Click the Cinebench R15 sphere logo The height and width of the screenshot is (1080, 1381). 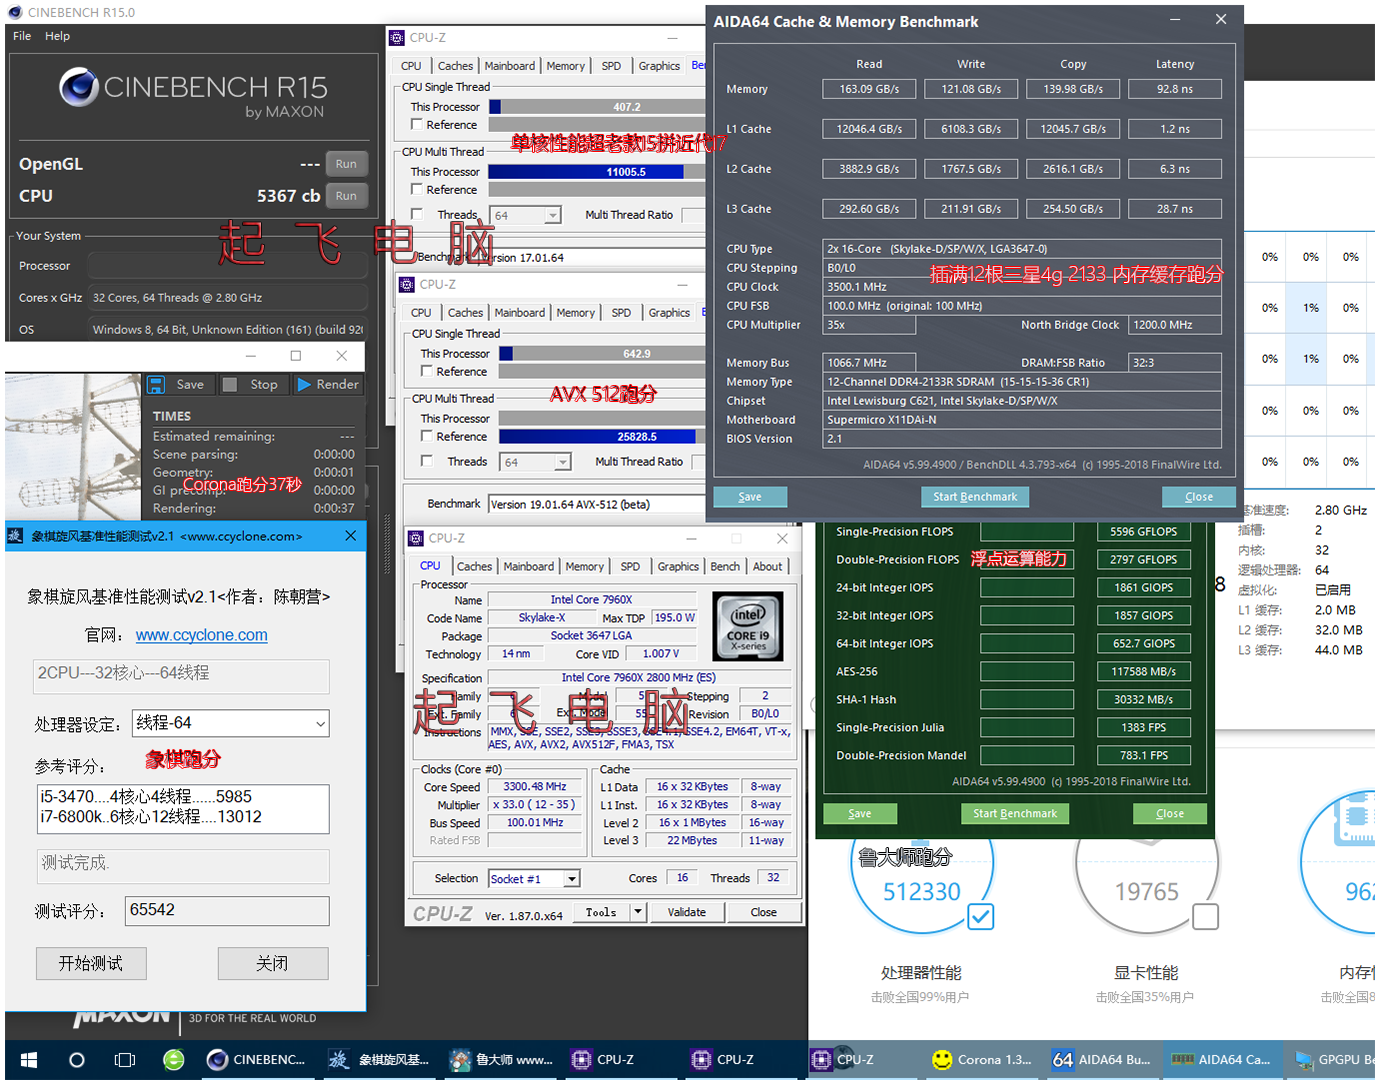[x=78, y=87]
